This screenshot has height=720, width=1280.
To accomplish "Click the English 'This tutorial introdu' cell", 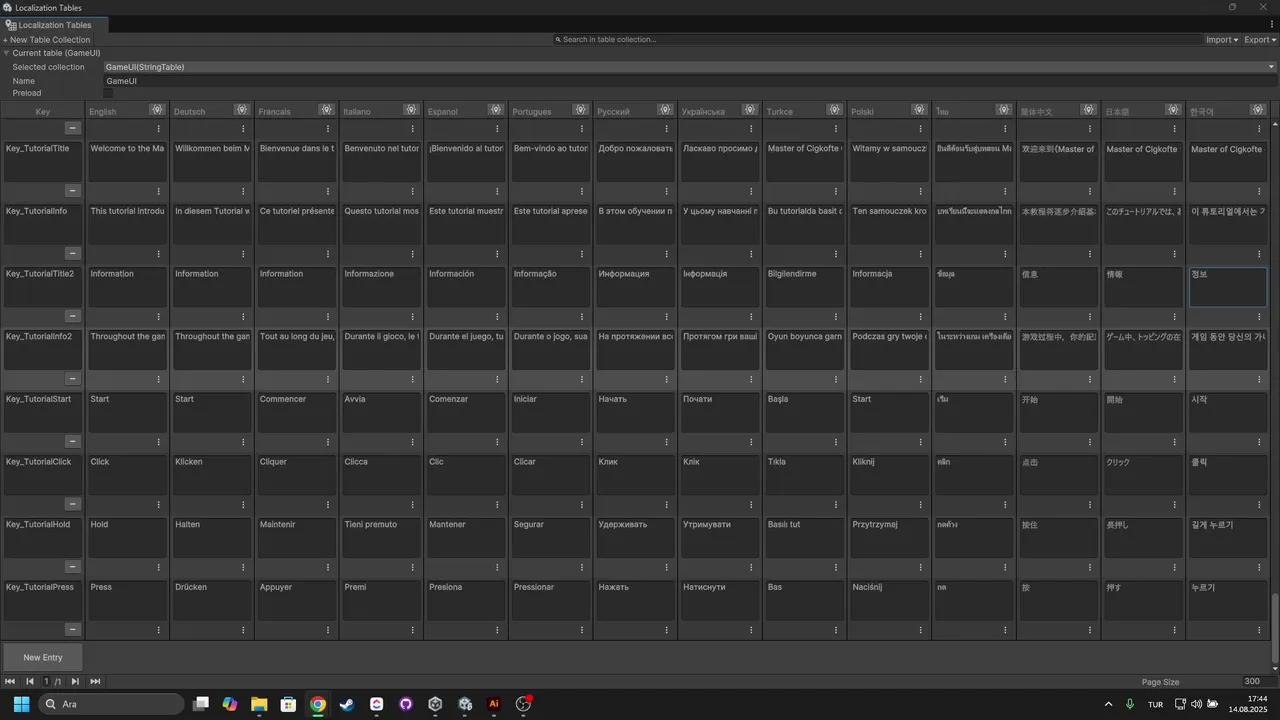I will (x=127, y=224).
